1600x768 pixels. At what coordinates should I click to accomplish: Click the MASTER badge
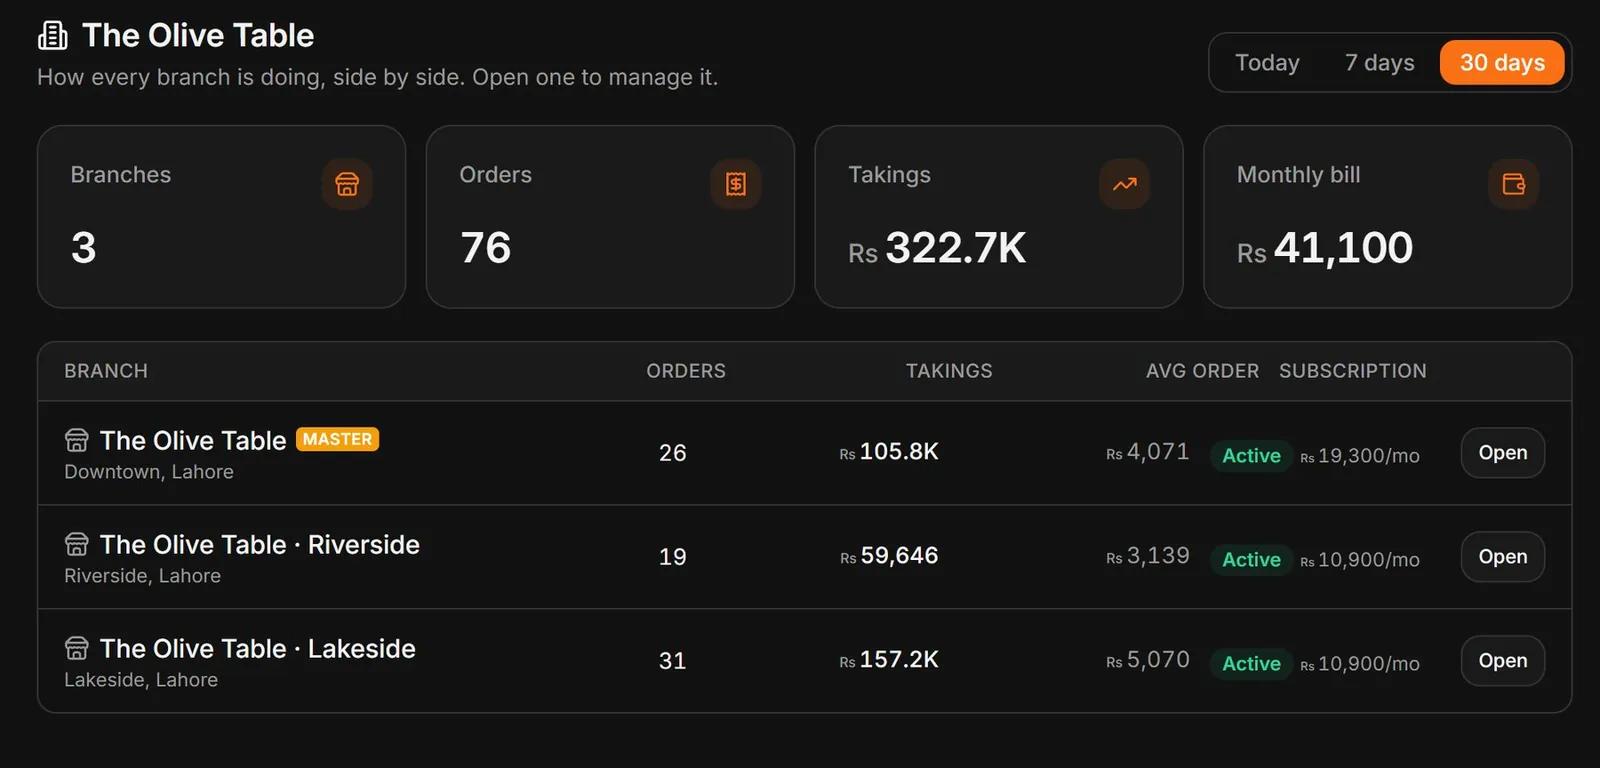point(338,439)
